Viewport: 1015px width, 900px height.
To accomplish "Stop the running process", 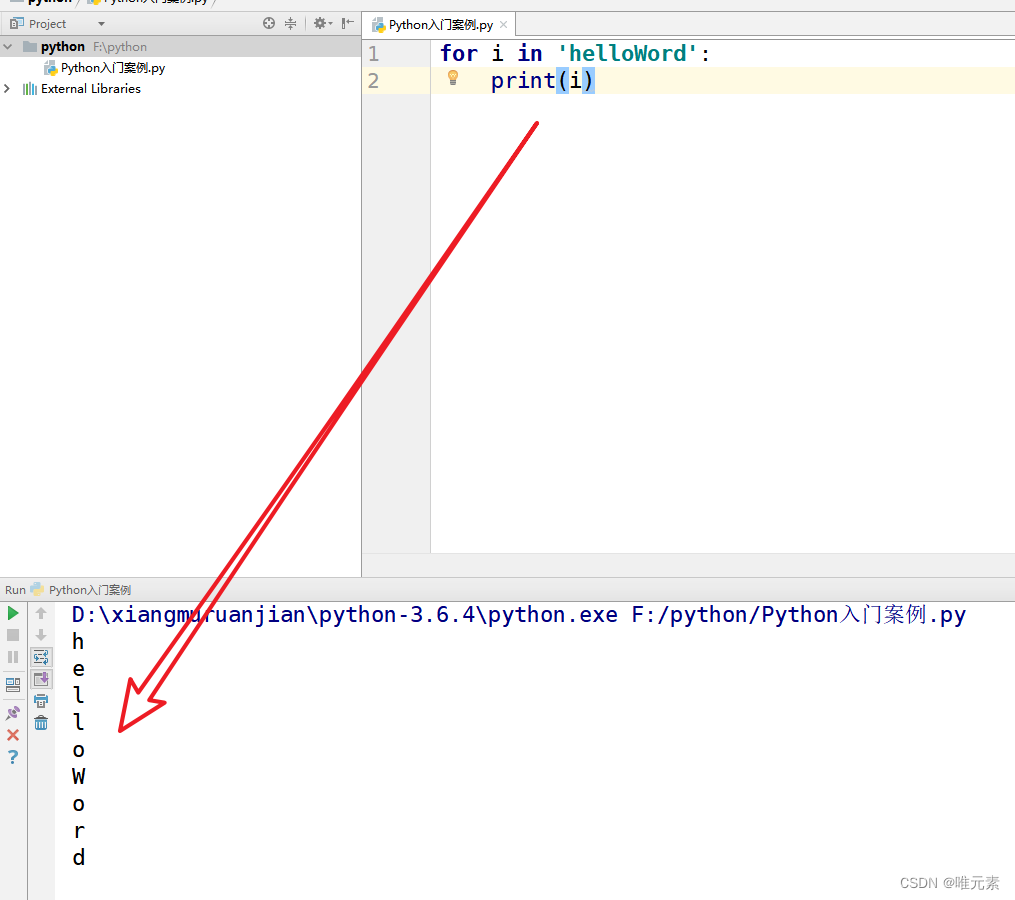I will pos(13,635).
